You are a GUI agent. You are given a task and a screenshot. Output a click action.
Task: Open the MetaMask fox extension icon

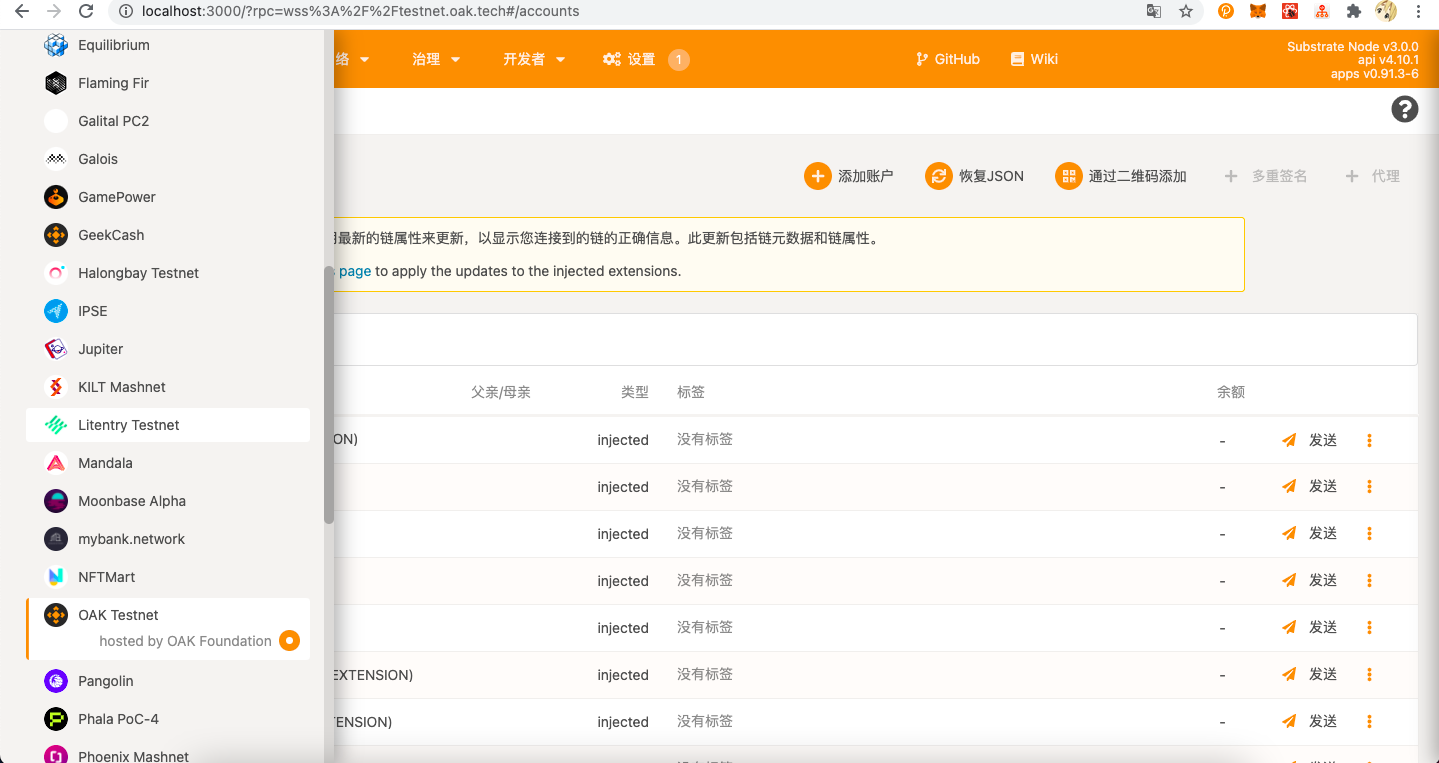coord(1258,11)
